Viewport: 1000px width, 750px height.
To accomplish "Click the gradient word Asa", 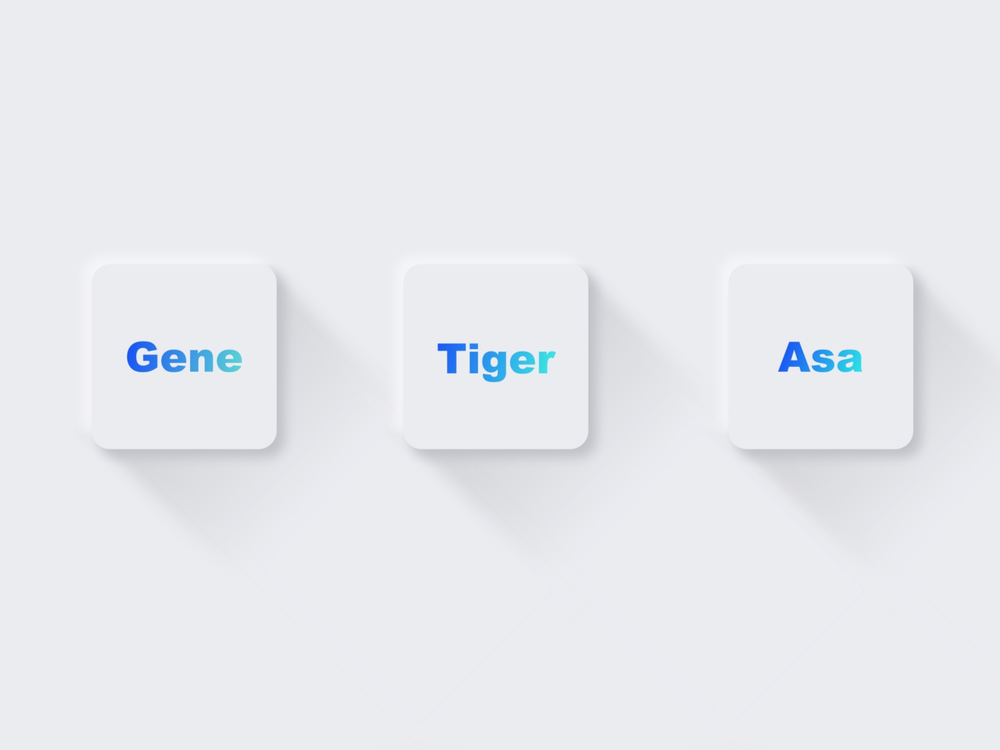I will click(x=820, y=357).
